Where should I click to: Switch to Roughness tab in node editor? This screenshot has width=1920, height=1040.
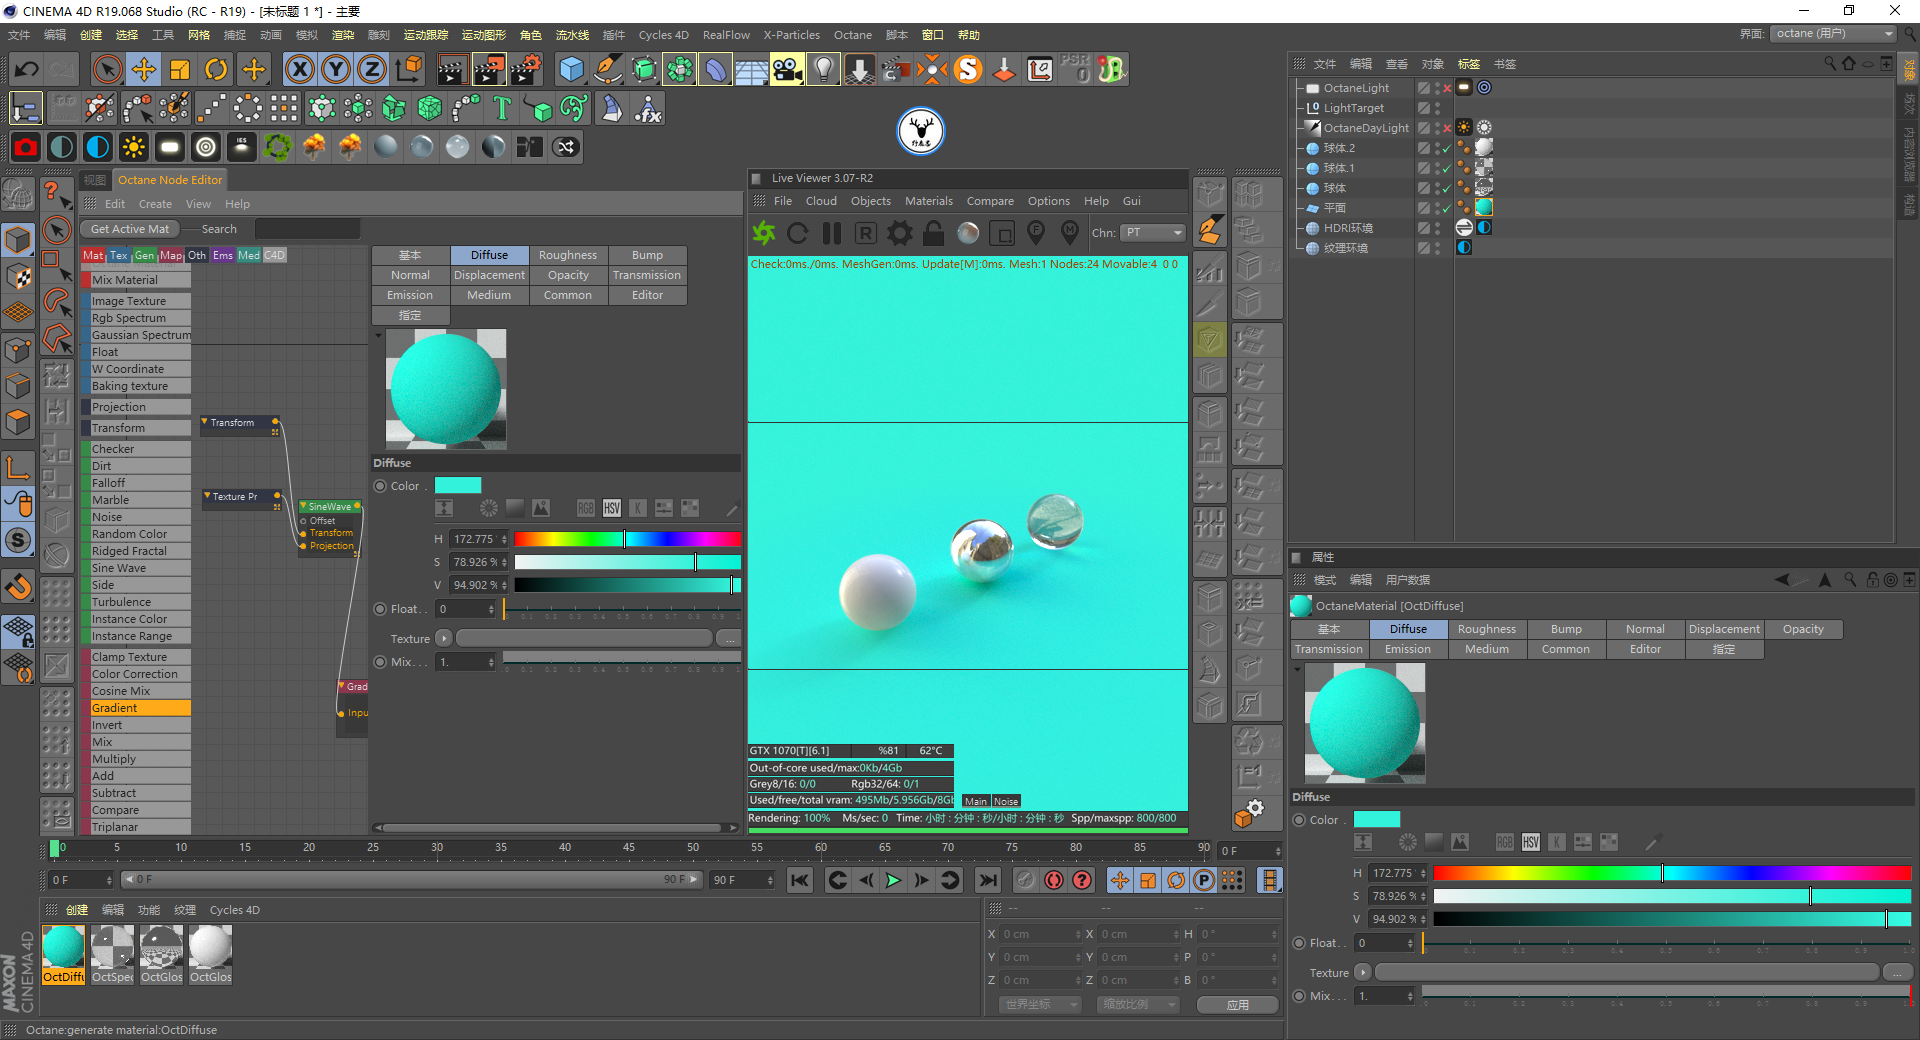(x=568, y=255)
